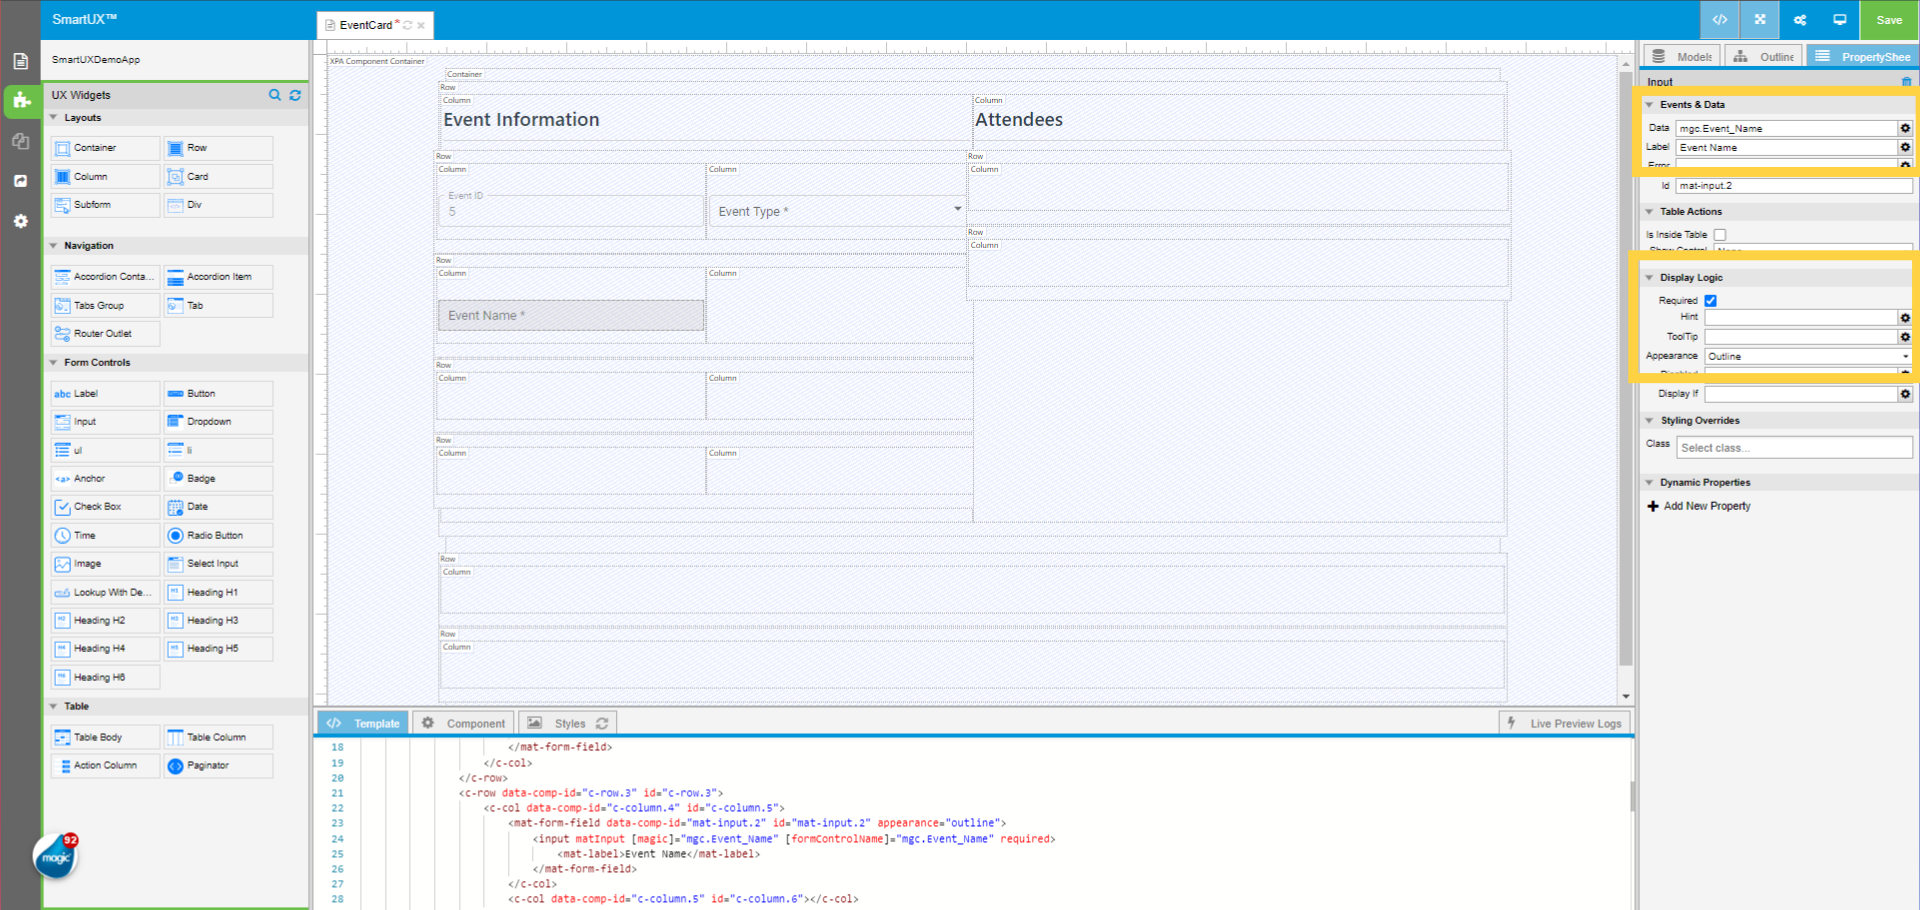Switch to the Outline tab

[x=1763, y=56]
